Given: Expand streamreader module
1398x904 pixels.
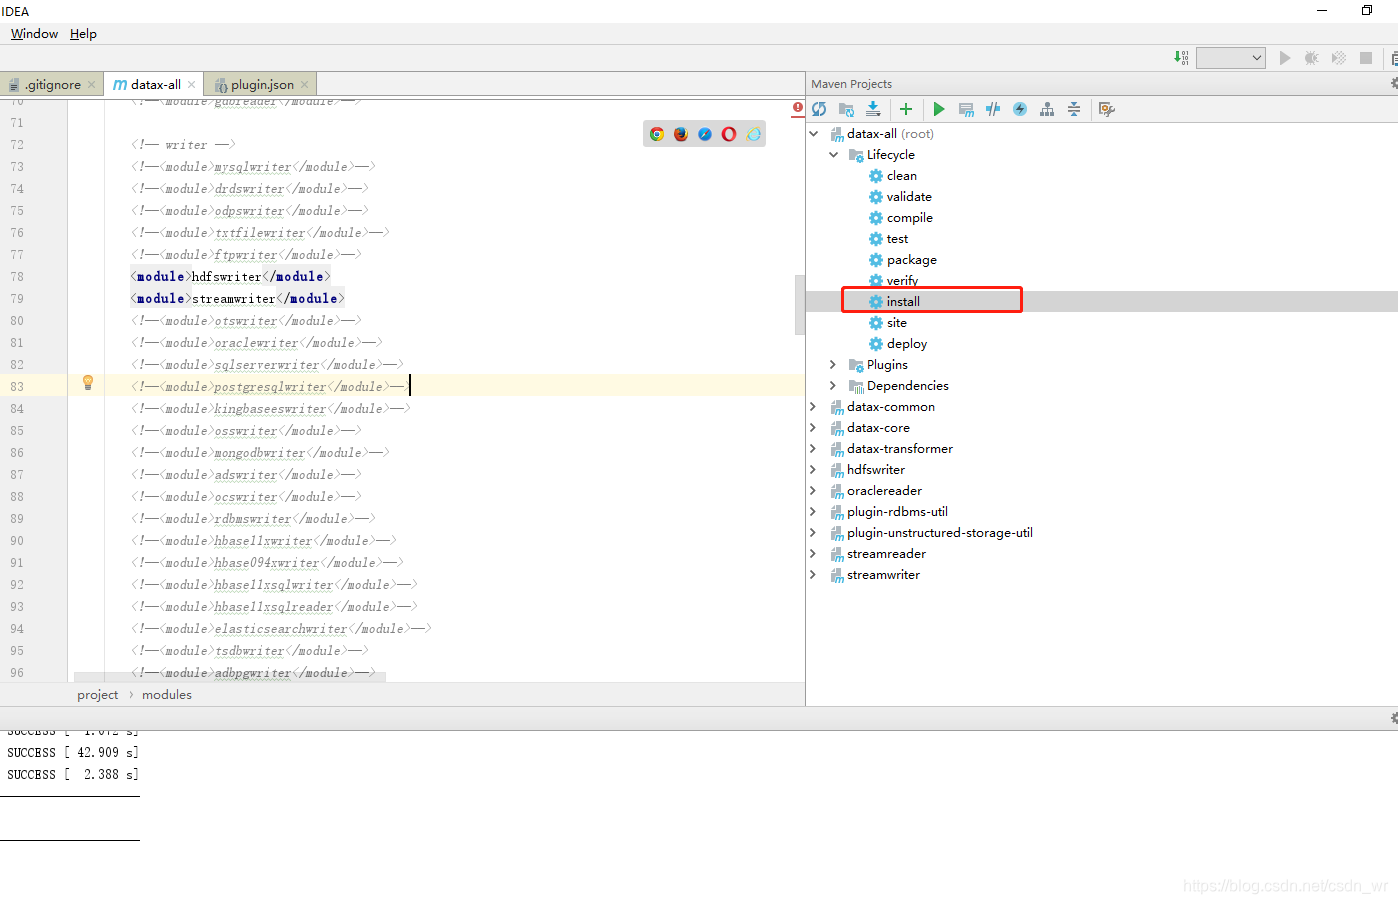Looking at the screenshot, I should click(813, 554).
